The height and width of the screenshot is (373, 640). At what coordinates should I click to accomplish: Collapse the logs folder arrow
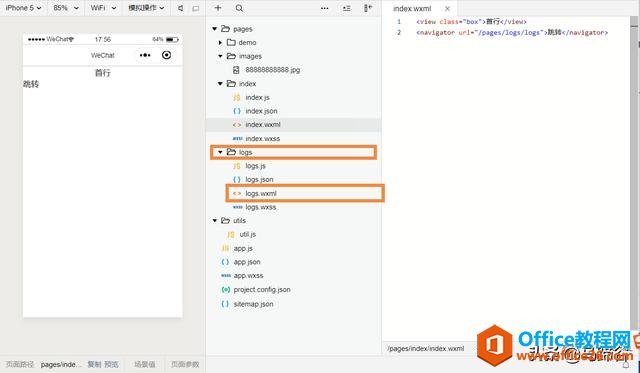pyautogui.click(x=220, y=152)
